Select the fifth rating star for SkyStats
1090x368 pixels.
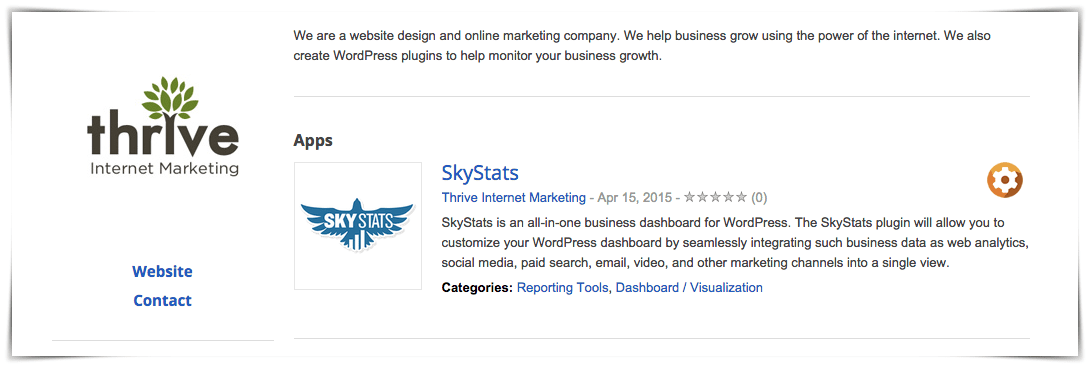[x=741, y=198]
